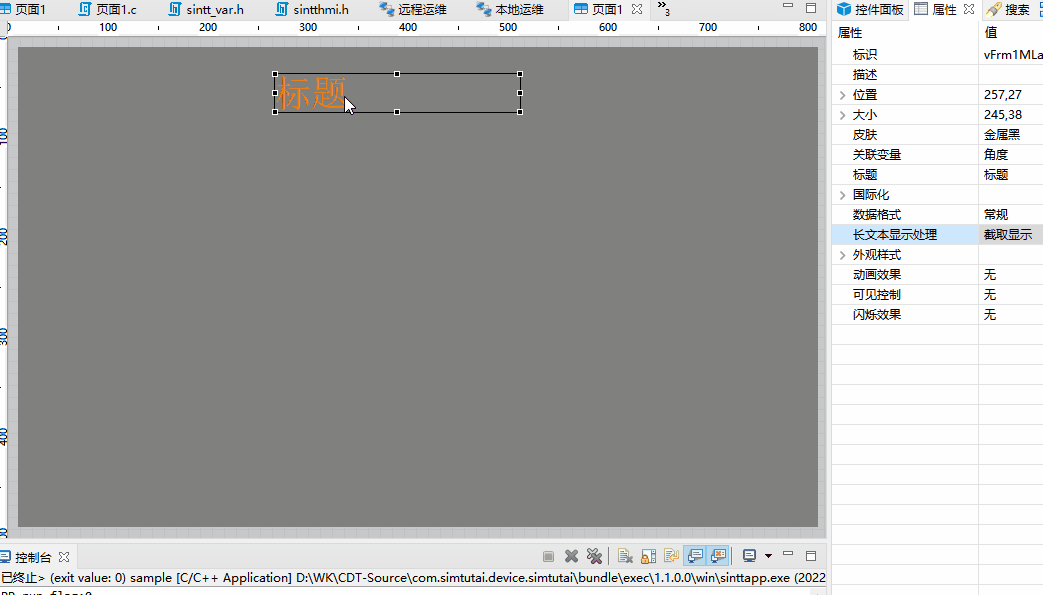Expand the 大小 property row
Screen dimensions: 1043x595
843,115
